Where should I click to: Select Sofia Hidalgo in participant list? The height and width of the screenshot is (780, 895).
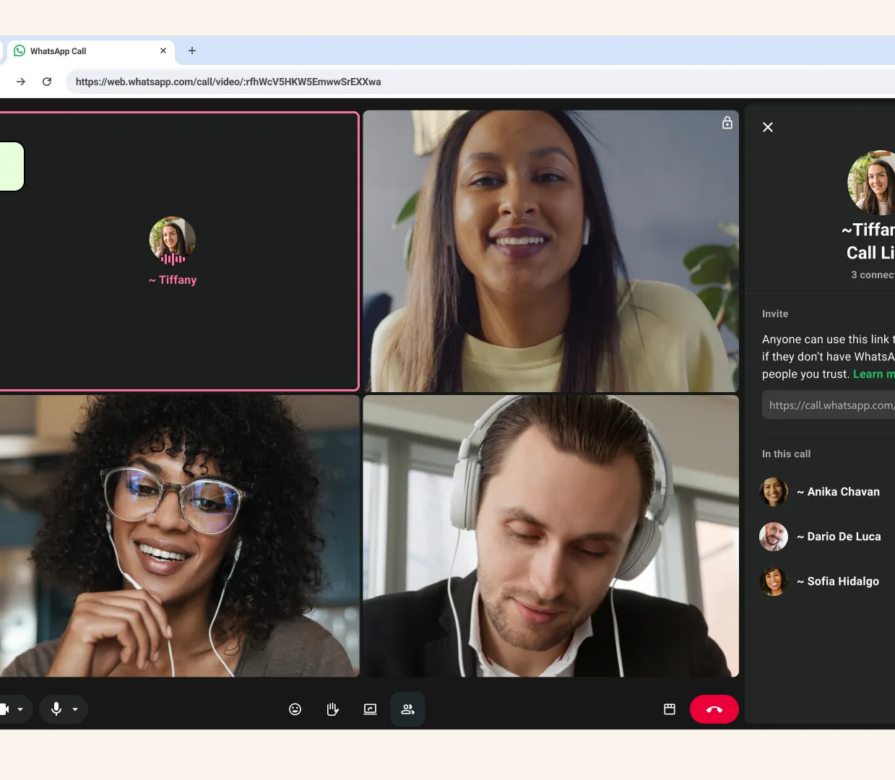click(827, 581)
